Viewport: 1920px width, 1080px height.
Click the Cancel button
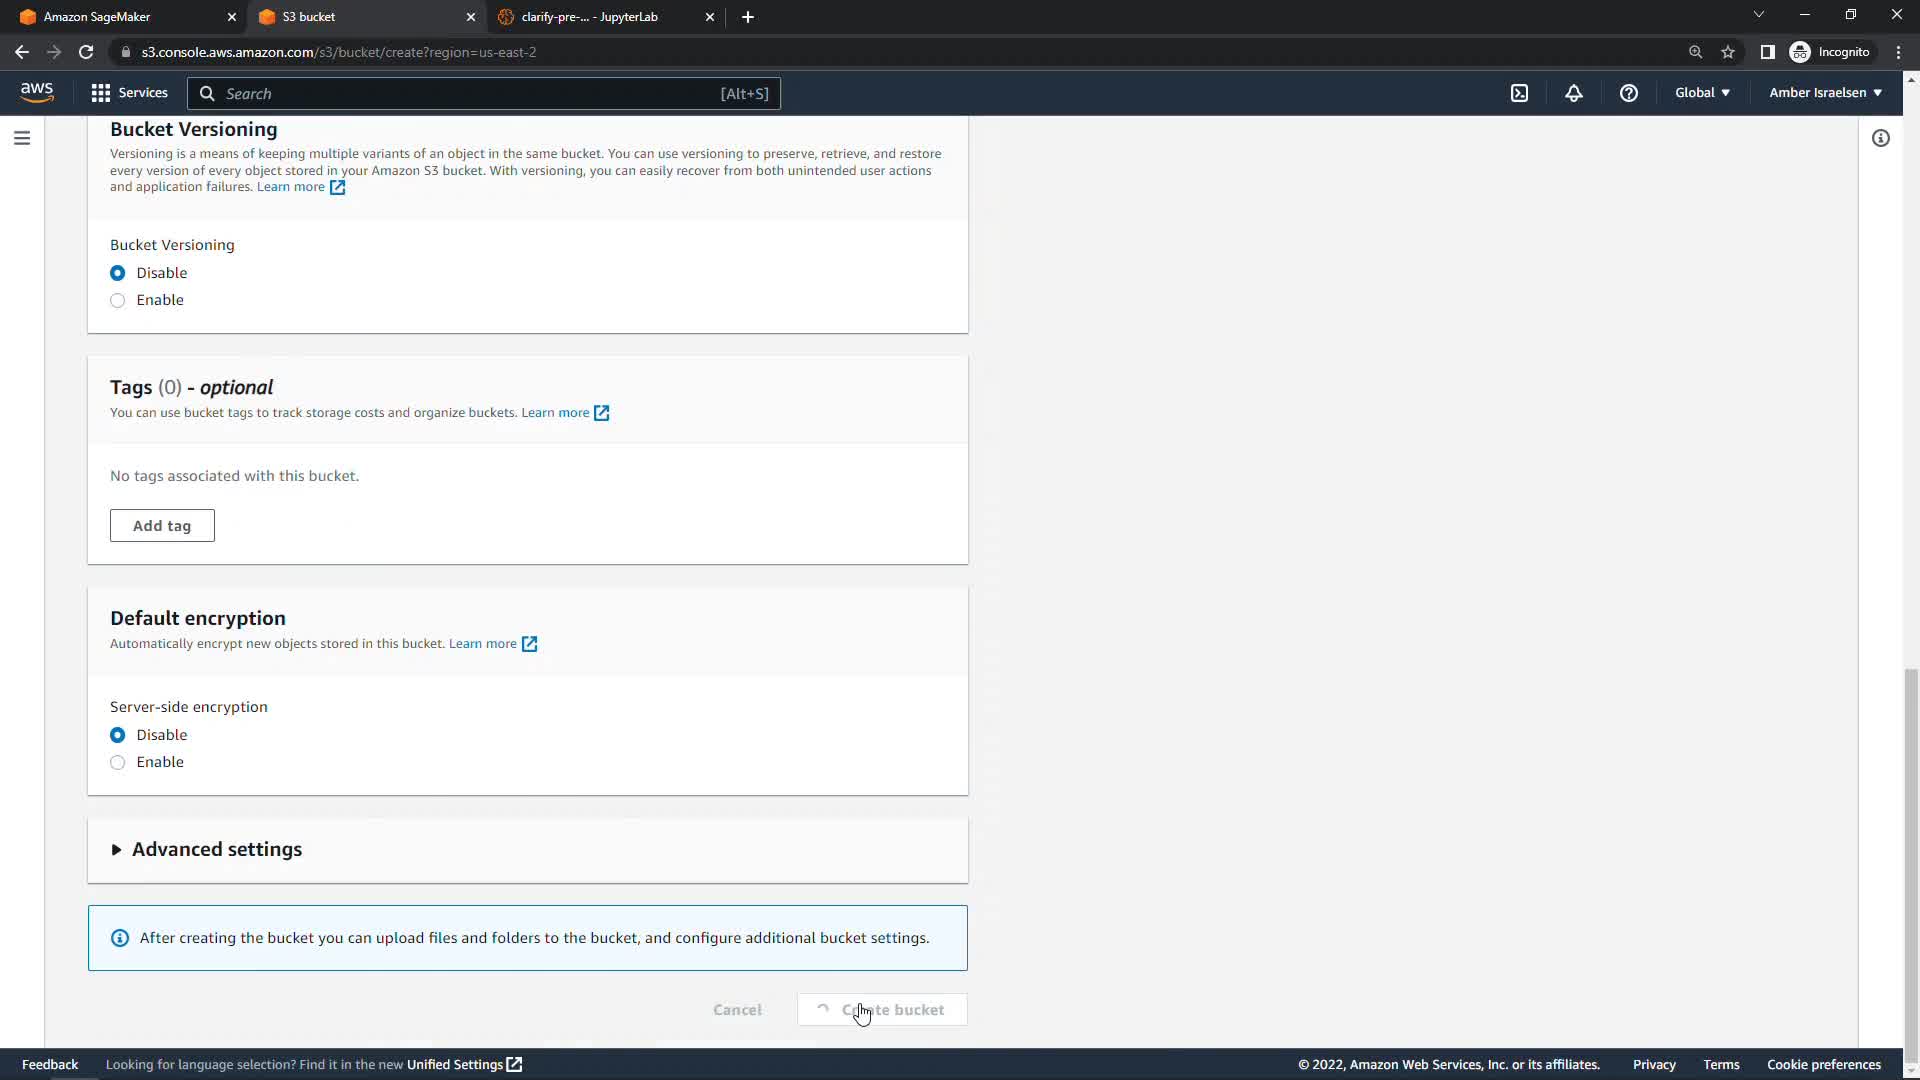click(x=737, y=1010)
